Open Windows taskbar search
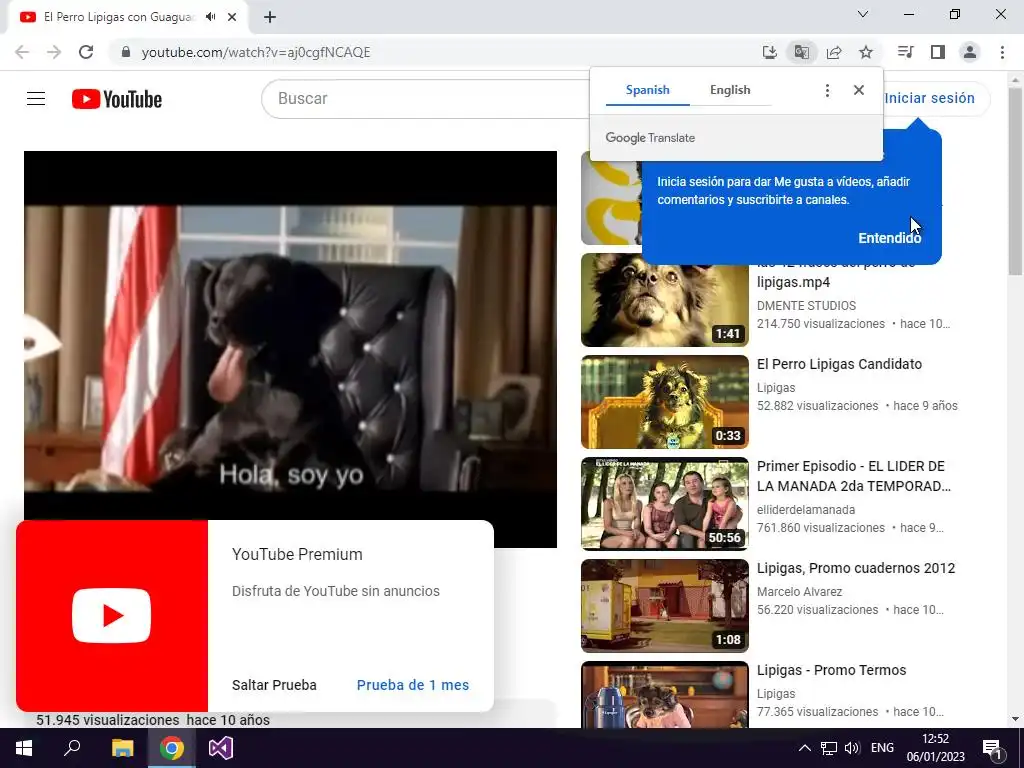Viewport: 1024px width, 768px height. tap(72, 748)
